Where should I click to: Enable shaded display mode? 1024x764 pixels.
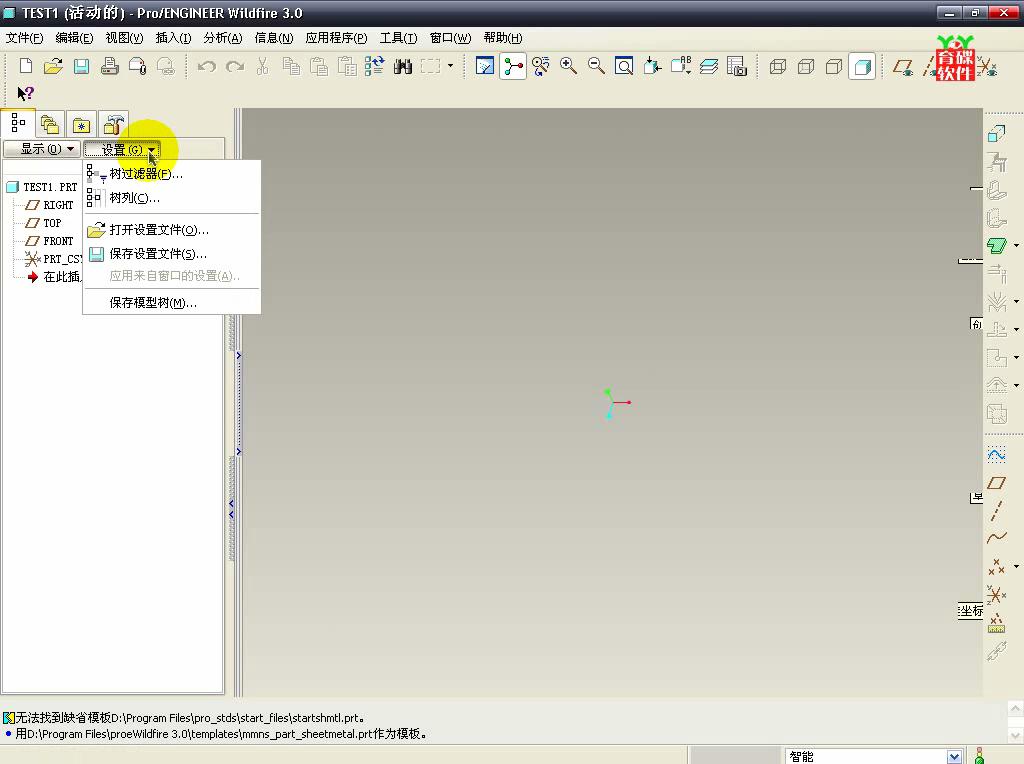tap(862, 66)
